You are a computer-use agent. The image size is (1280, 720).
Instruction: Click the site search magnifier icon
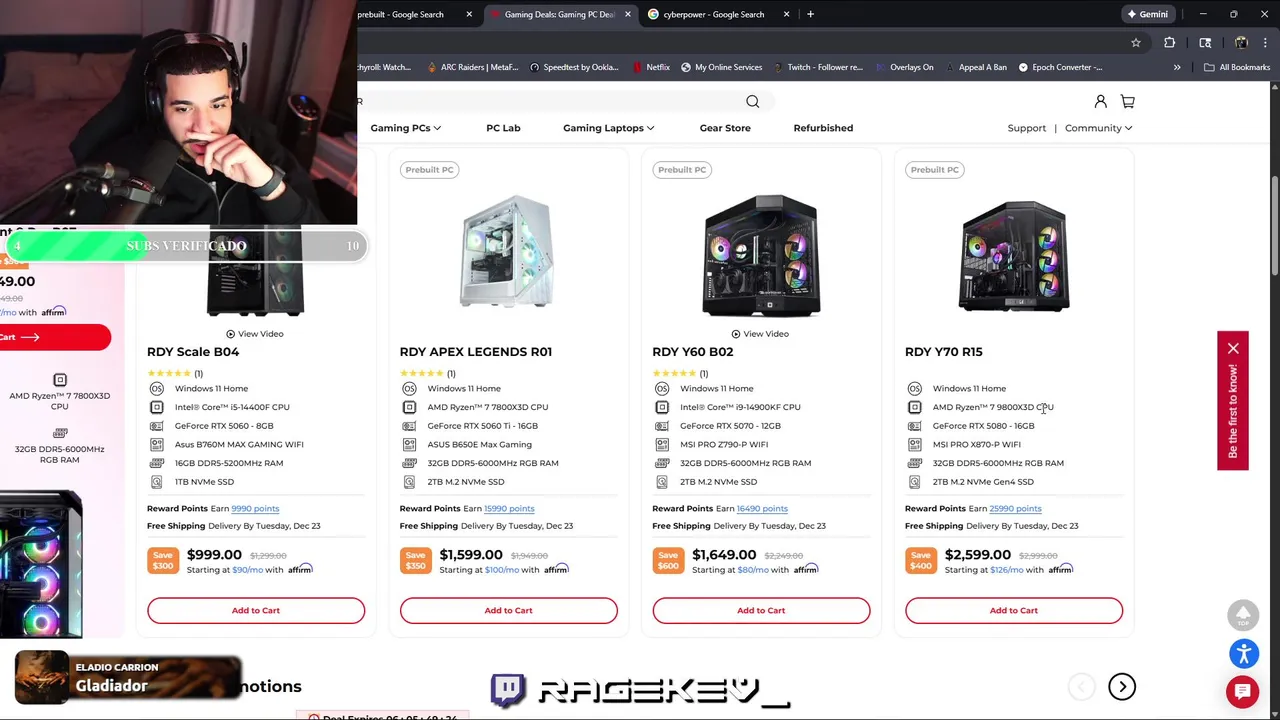[x=752, y=101]
